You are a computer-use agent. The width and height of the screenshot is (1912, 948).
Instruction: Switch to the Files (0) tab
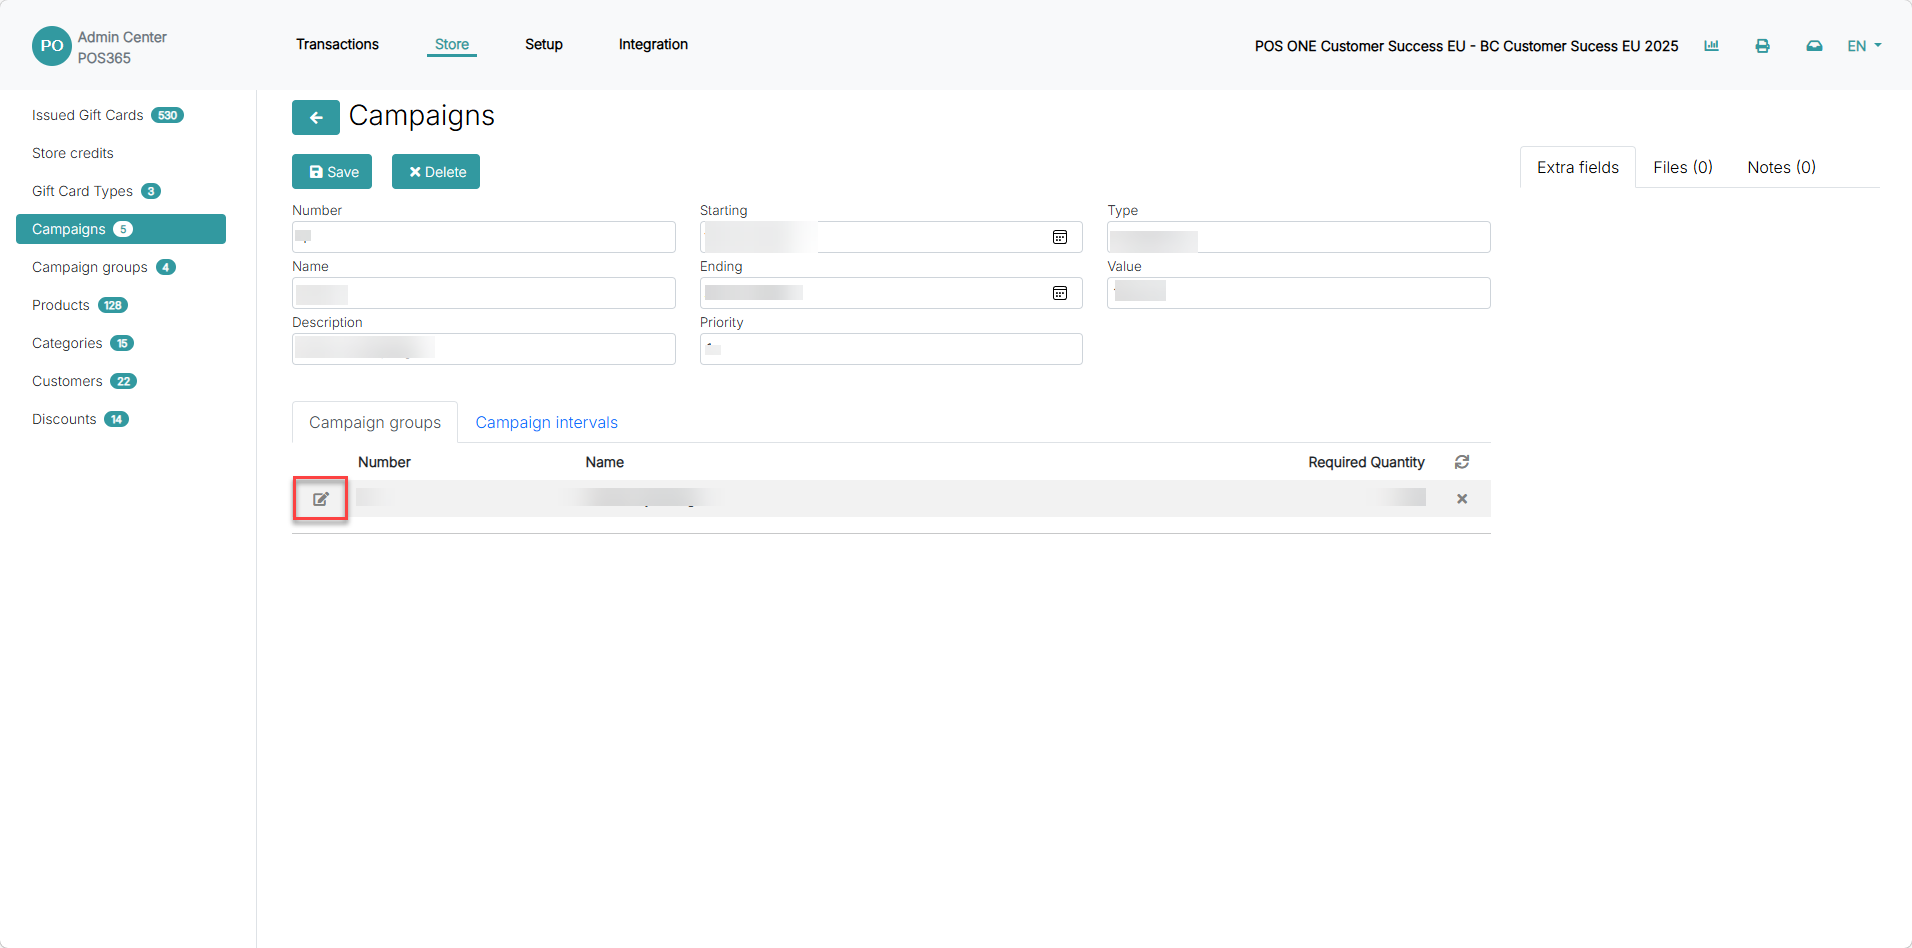pos(1683,167)
